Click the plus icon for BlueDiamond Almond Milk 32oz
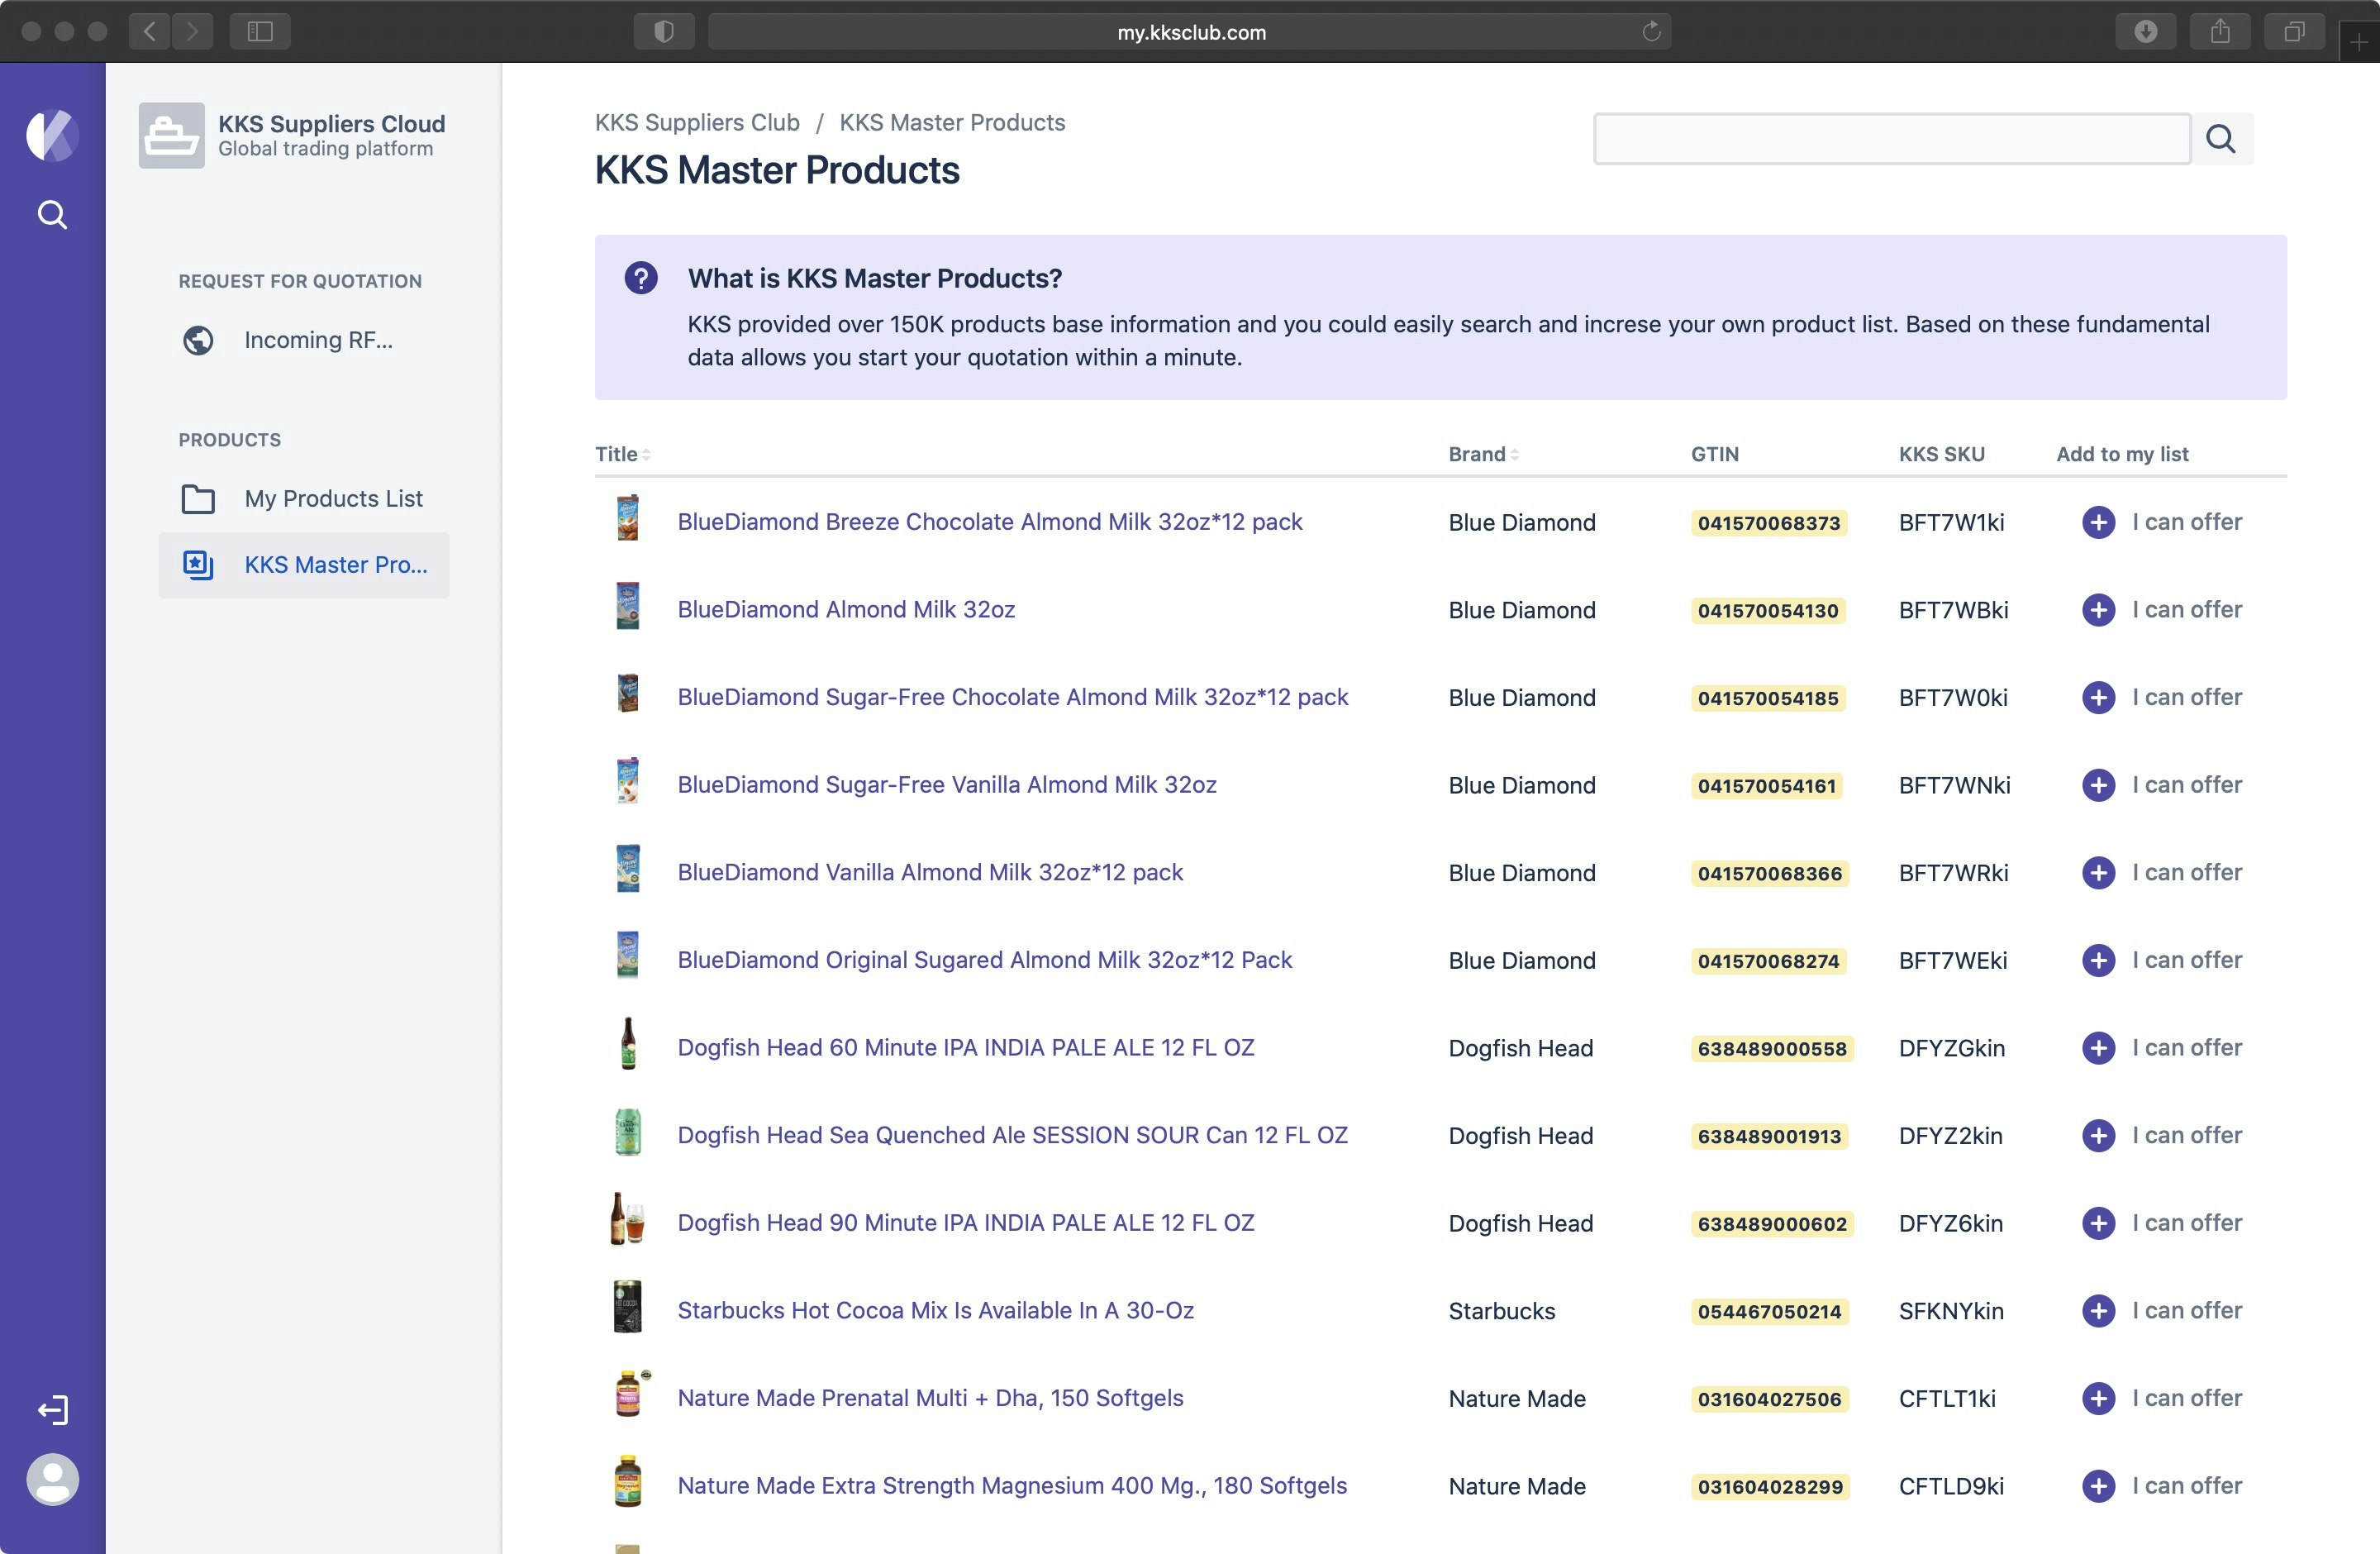The height and width of the screenshot is (1554, 2380). [x=2098, y=610]
